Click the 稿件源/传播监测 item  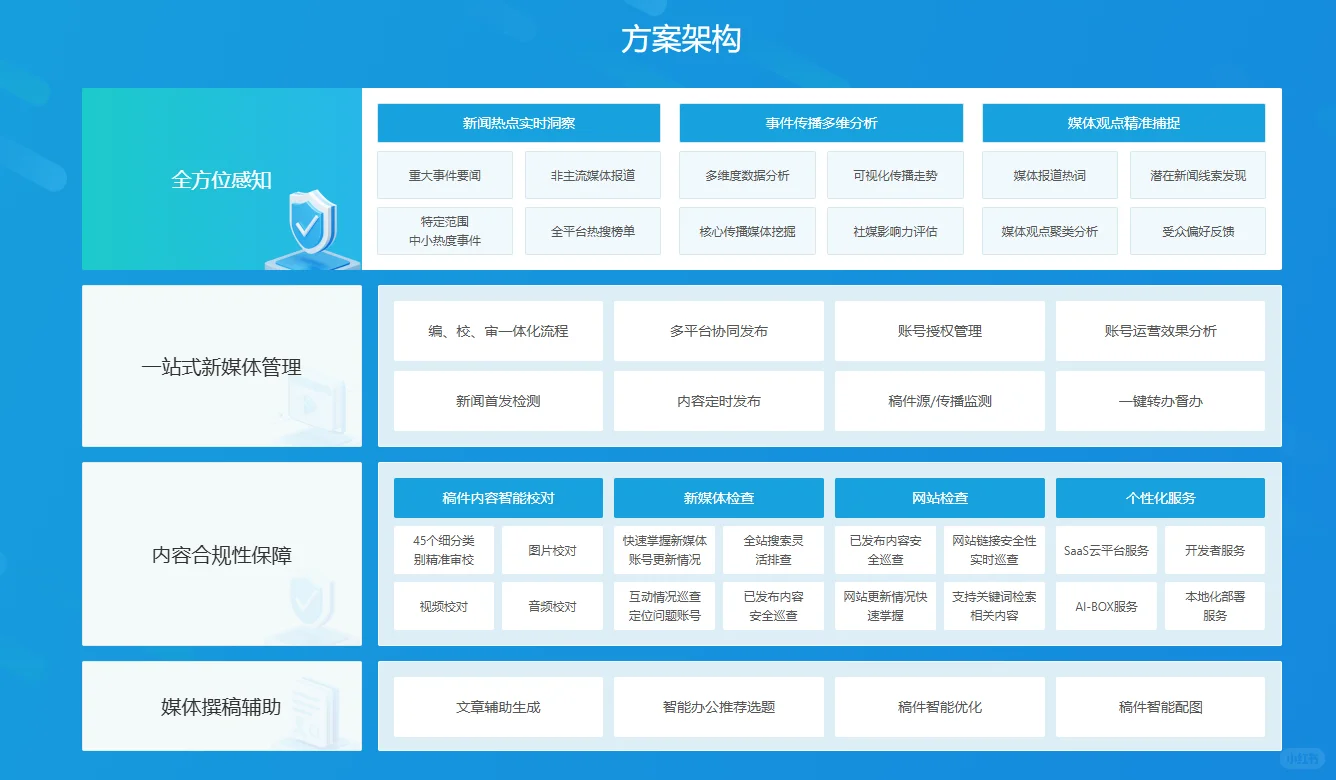point(940,401)
